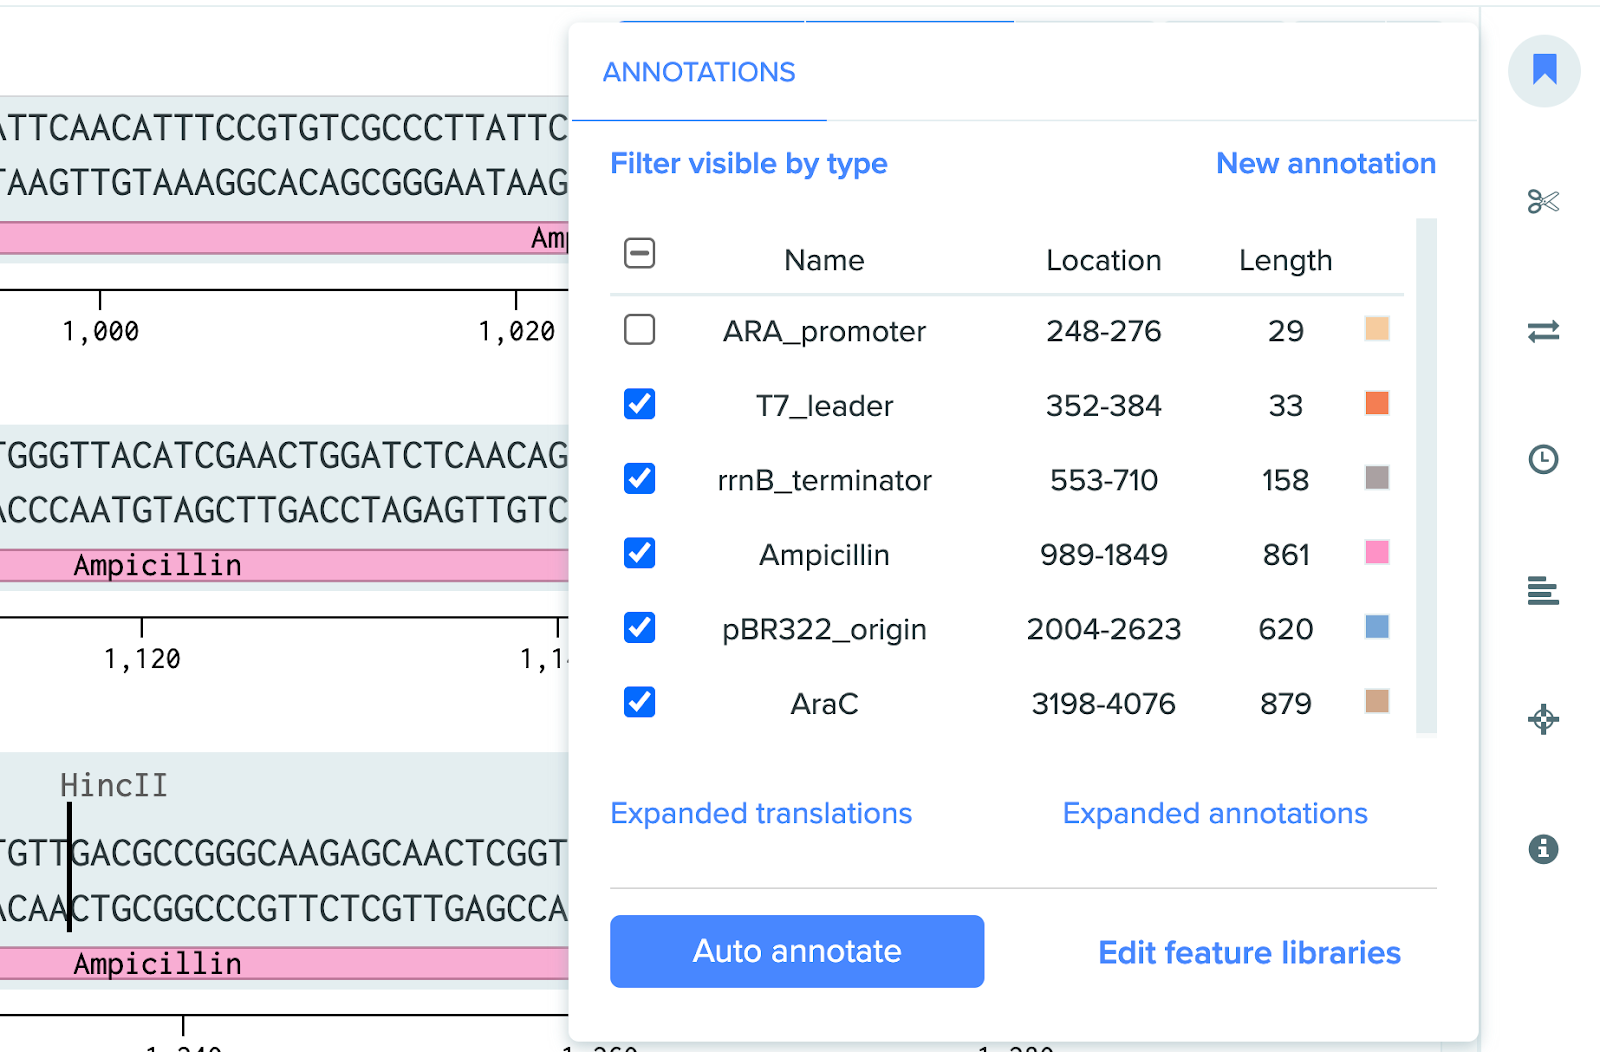Open Edit feature libraries
The width and height of the screenshot is (1600, 1052).
pos(1249,953)
